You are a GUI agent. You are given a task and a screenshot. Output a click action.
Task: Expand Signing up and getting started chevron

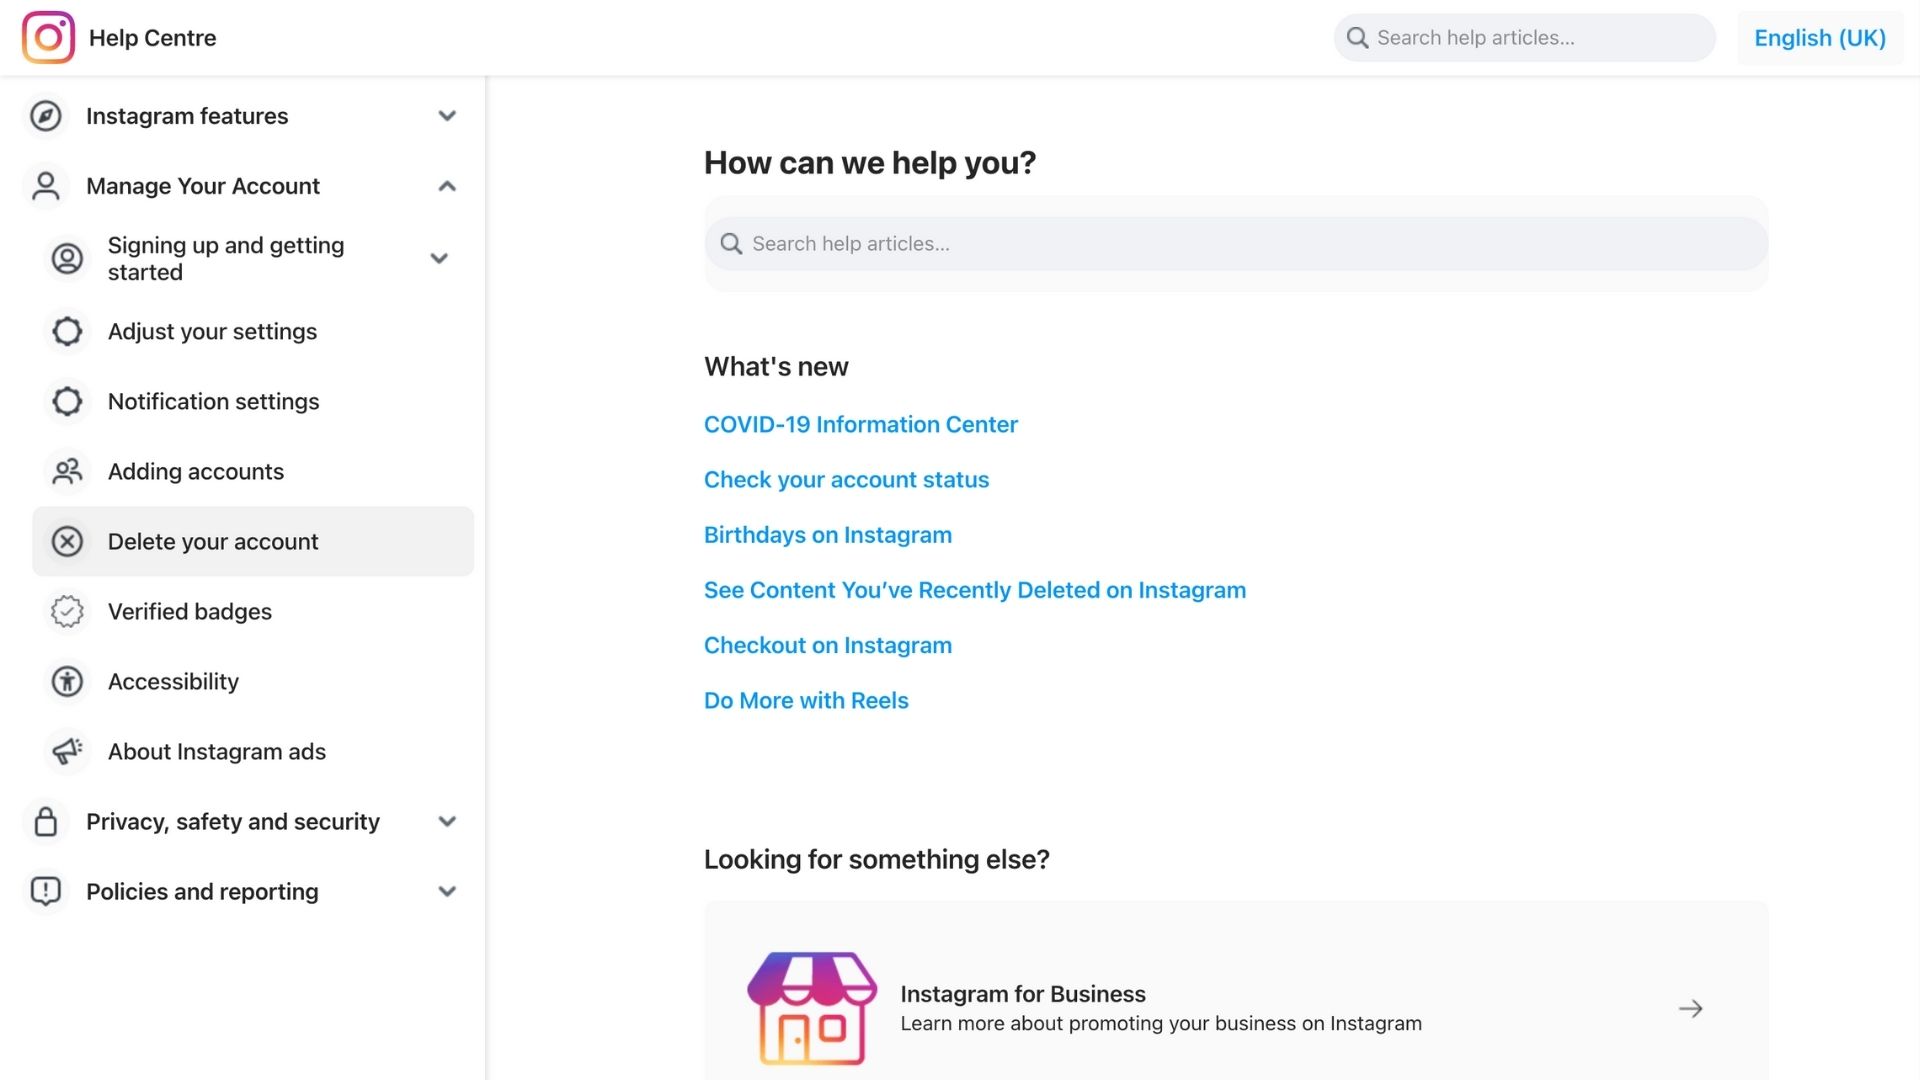pos(438,258)
